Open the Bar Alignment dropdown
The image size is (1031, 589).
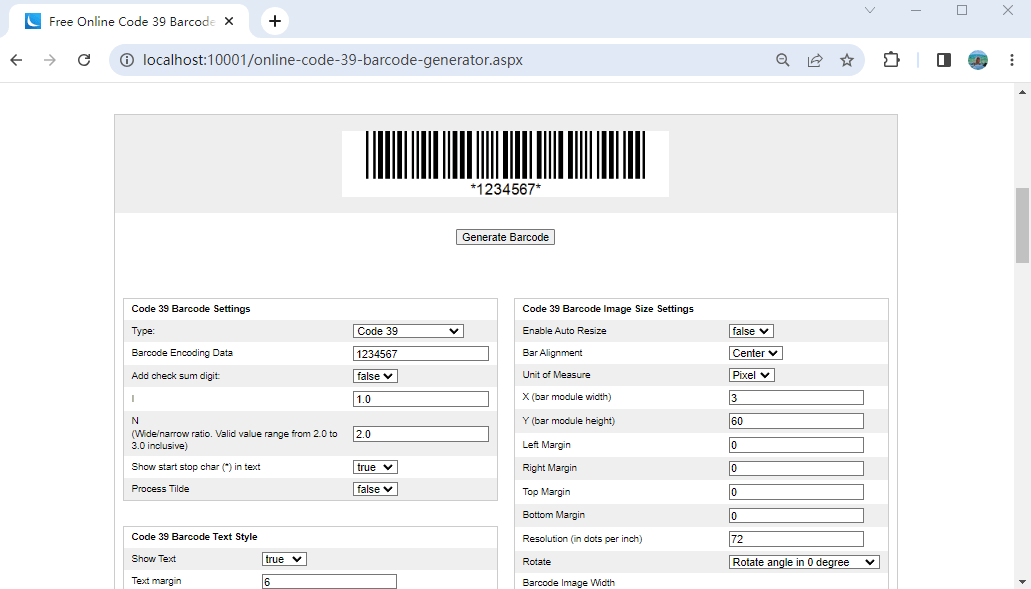coord(755,352)
